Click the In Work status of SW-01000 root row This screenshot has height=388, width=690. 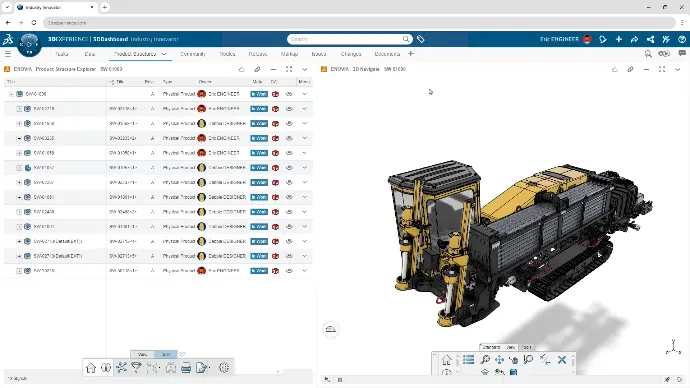click(x=259, y=94)
